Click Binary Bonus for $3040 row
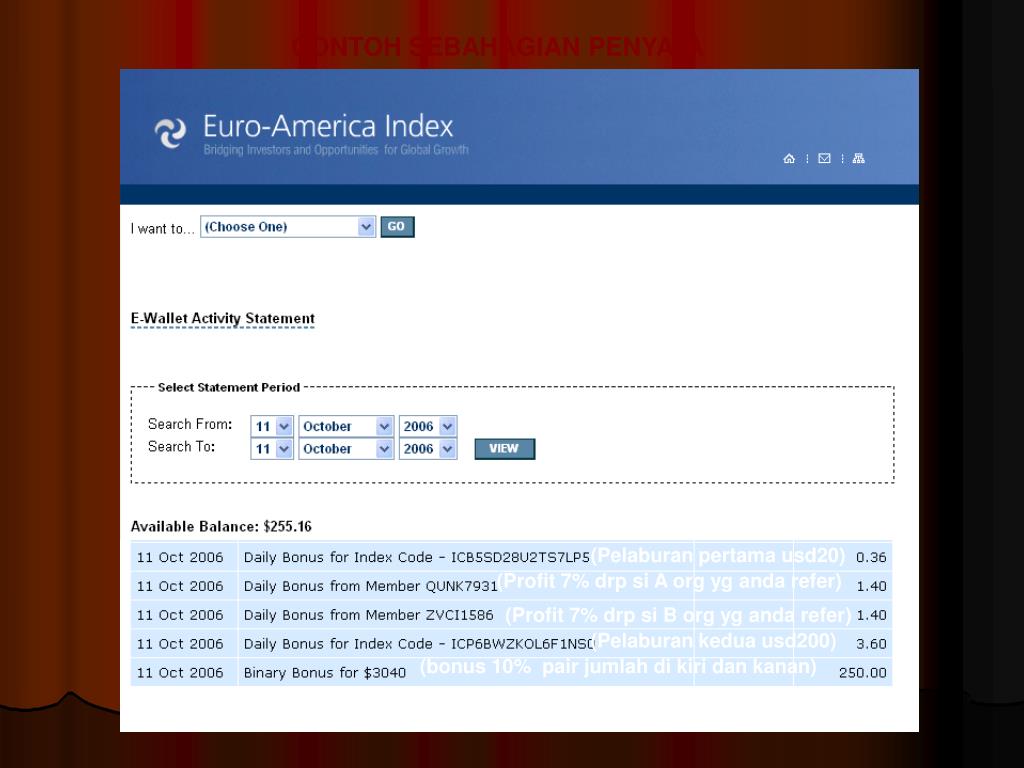The height and width of the screenshot is (768, 1024). 511,672
